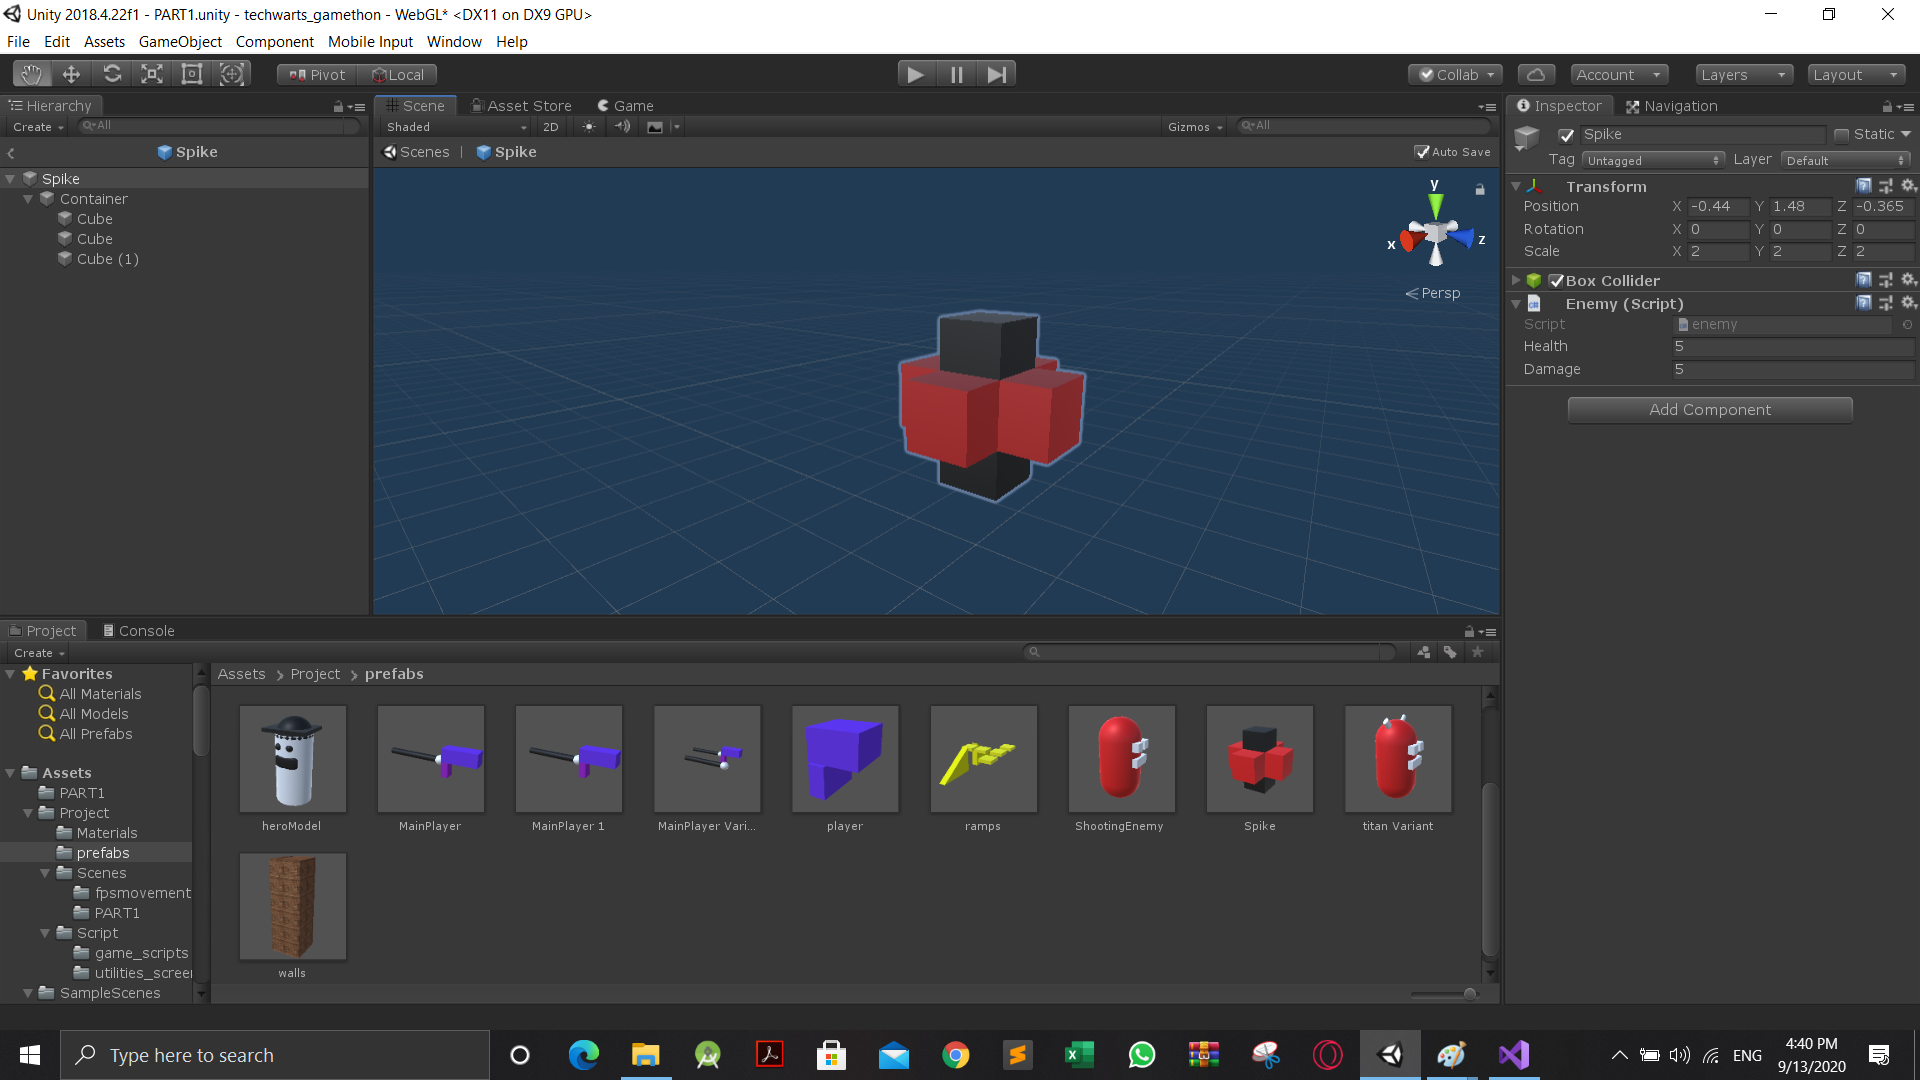Image resolution: width=1920 pixels, height=1080 pixels.
Task: Select the Rect Transform tool
Action: [x=192, y=74]
